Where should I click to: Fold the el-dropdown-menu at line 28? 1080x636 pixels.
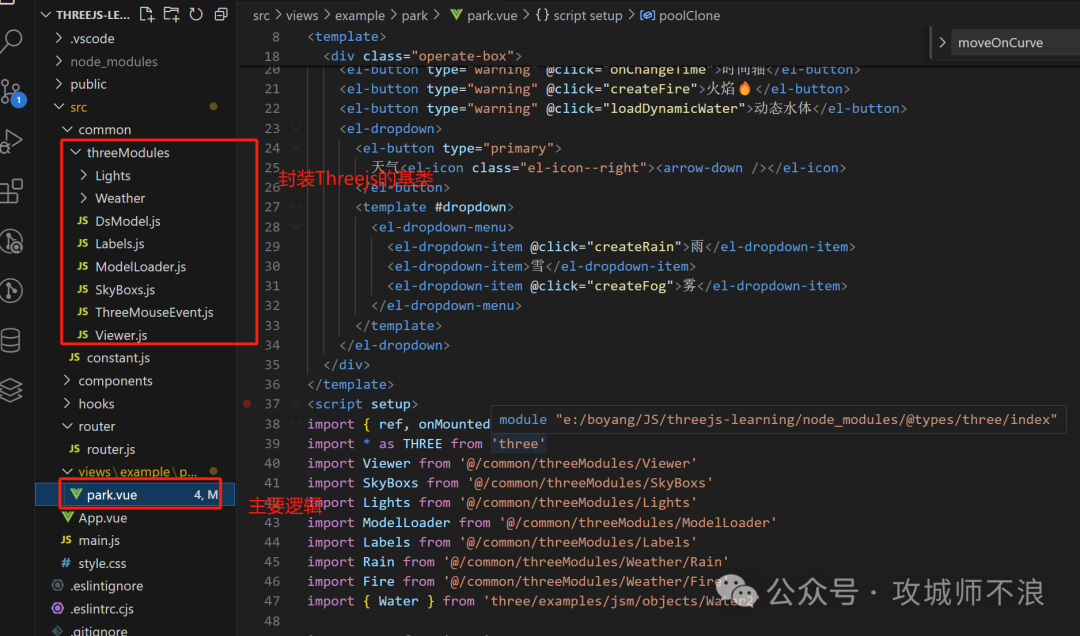tap(295, 227)
